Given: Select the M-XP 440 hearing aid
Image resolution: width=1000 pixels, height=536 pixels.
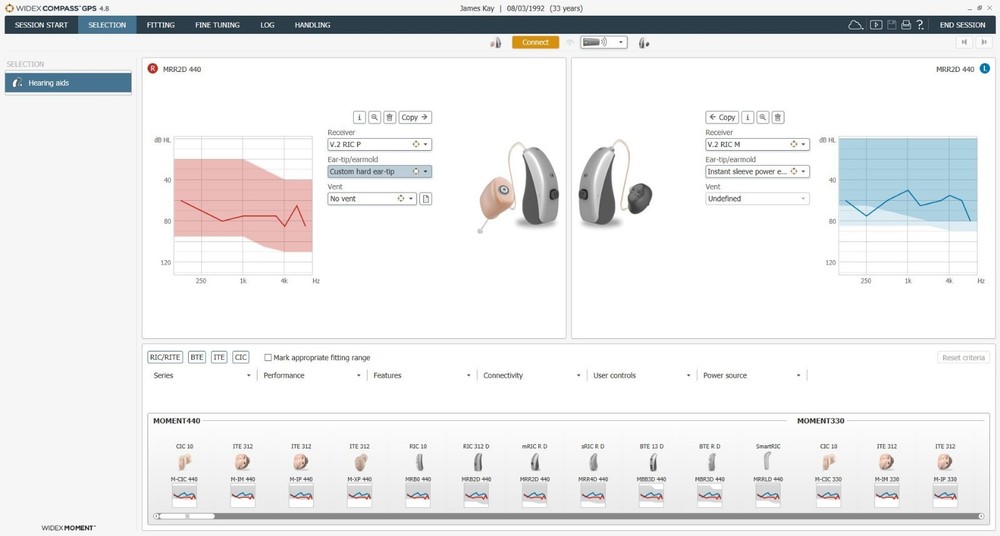Looking at the screenshot, I should (359, 475).
